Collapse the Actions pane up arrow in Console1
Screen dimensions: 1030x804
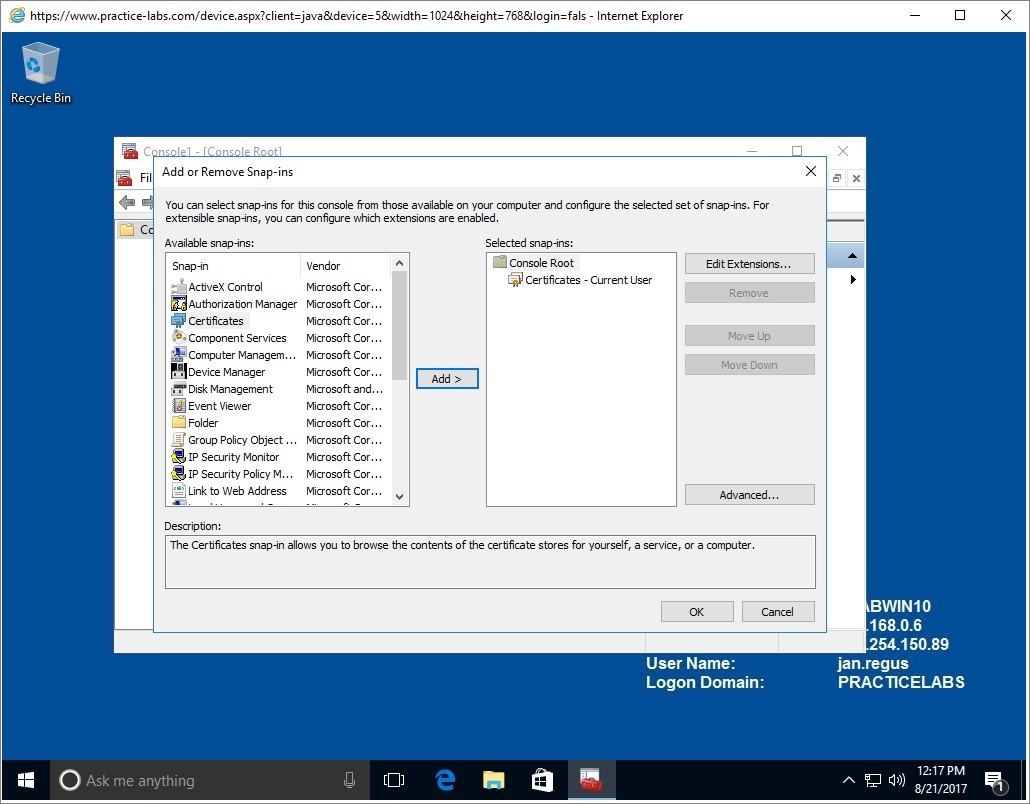(x=852, y=256)
